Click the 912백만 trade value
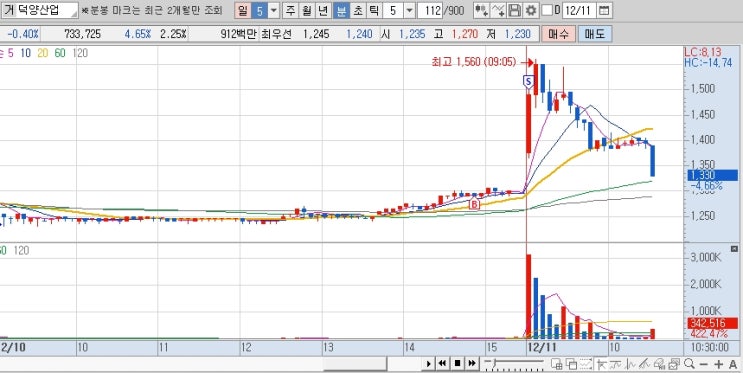 [x=238, y=34]
